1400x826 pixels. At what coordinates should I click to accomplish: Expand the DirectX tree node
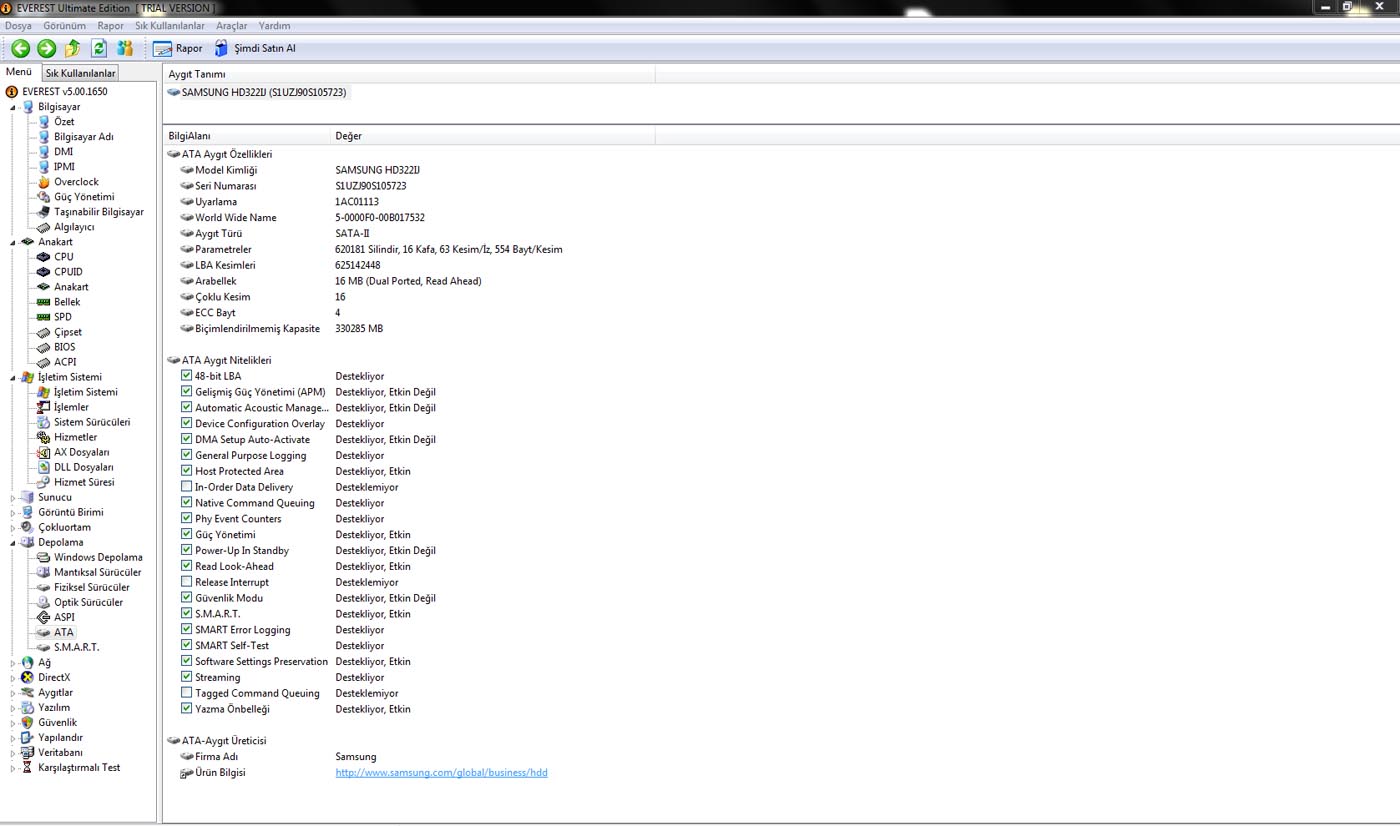click(14, 677)
